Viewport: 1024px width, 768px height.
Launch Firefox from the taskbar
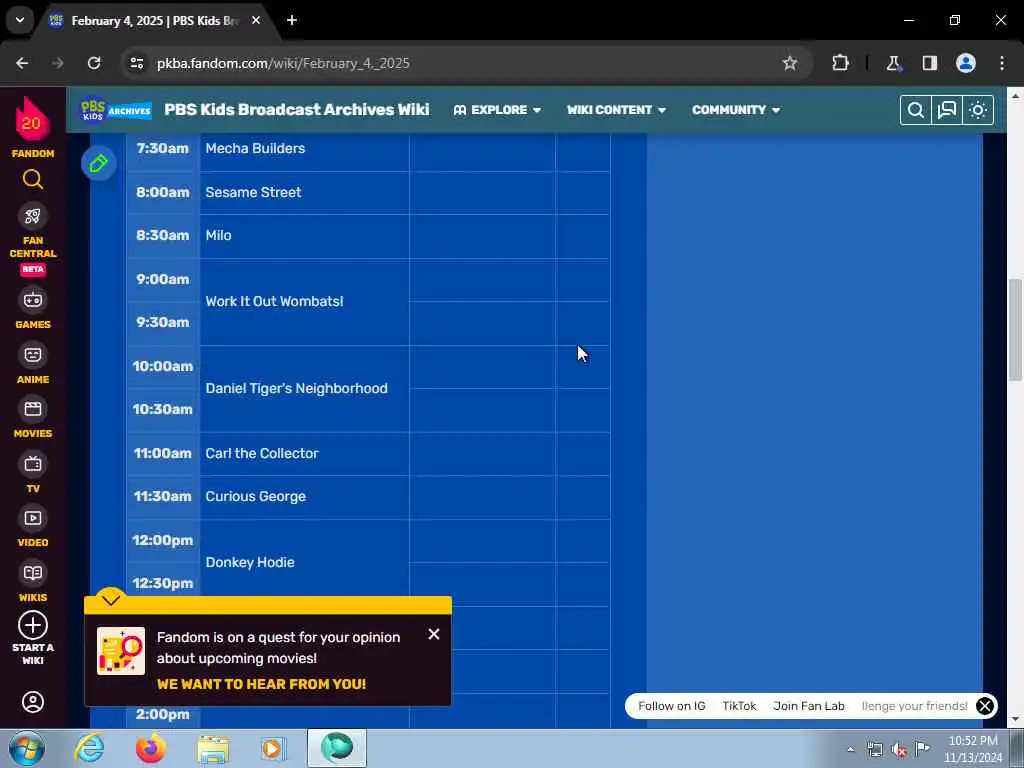point(151,748)
